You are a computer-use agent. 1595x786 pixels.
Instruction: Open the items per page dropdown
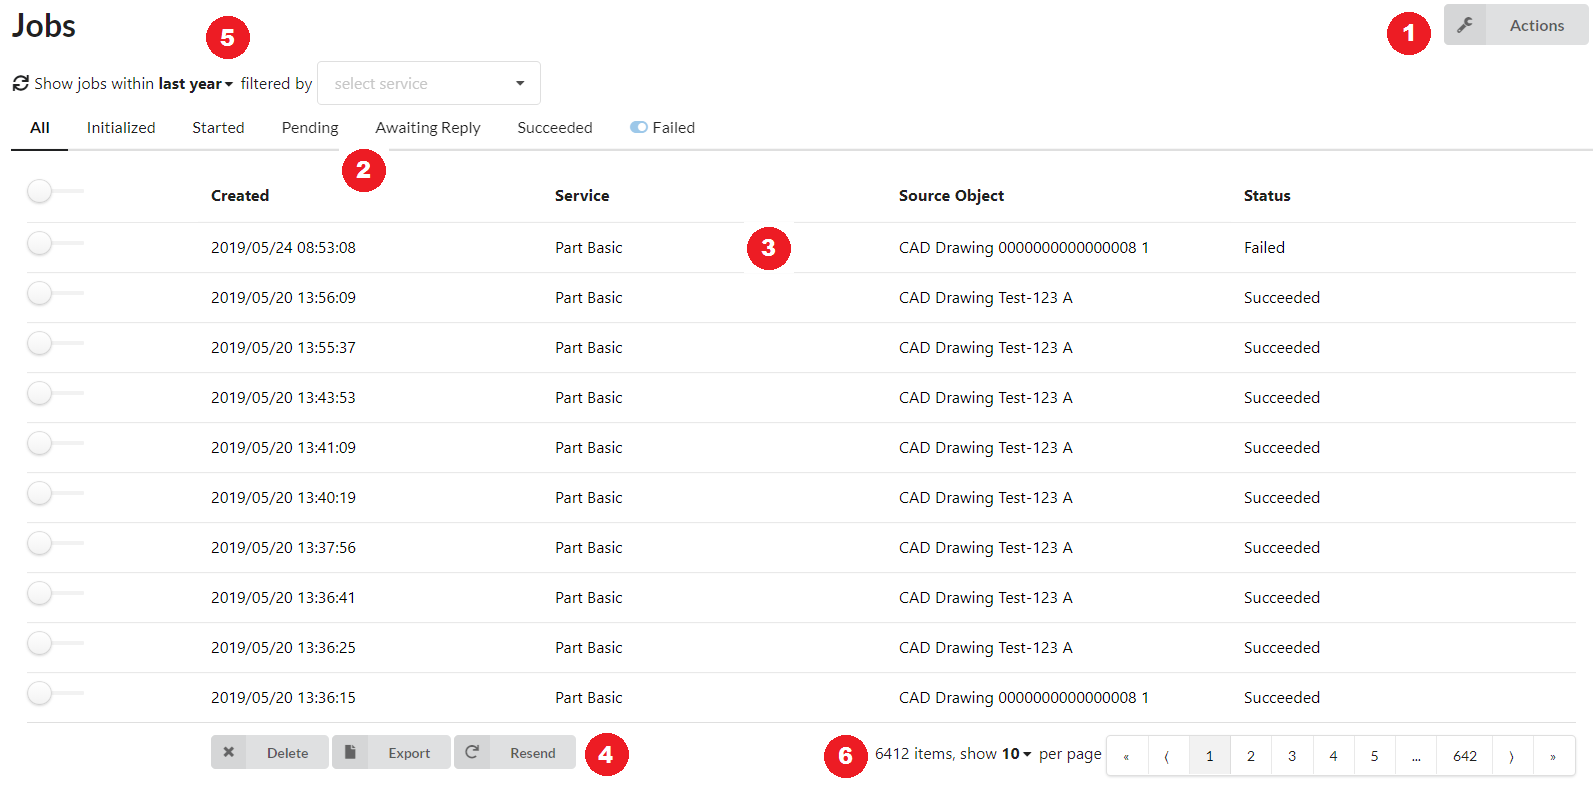coord(1016,754)
